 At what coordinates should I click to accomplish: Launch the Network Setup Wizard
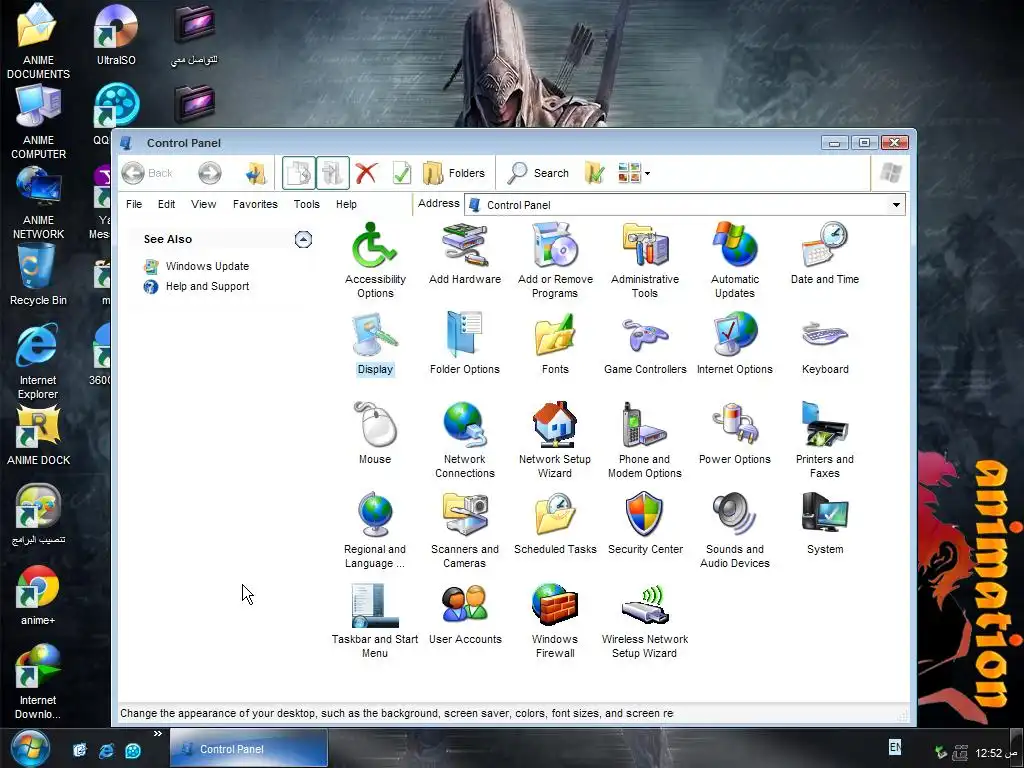(x=554, y=440)
